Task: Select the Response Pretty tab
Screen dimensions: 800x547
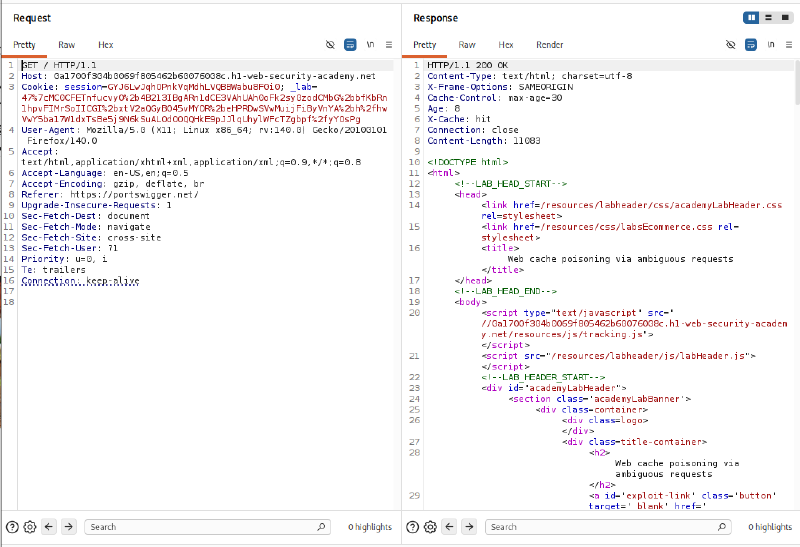Action: pos(424,45)
